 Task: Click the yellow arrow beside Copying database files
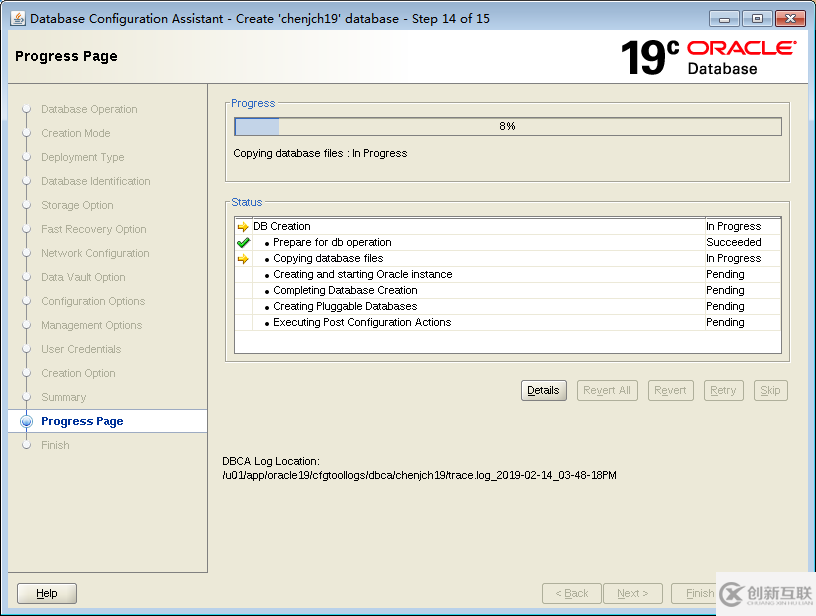coord(243,259)
